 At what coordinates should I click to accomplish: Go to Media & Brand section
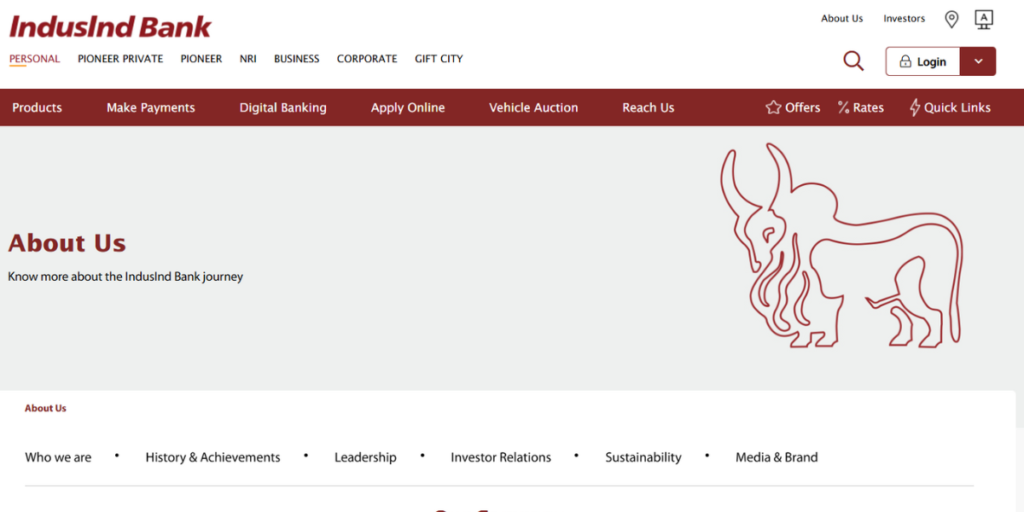click(776, 457)
